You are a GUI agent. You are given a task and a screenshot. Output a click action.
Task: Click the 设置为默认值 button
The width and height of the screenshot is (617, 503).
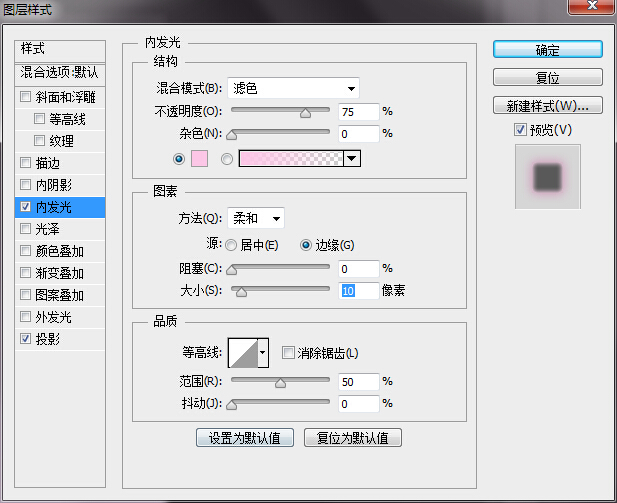(244, 438)
